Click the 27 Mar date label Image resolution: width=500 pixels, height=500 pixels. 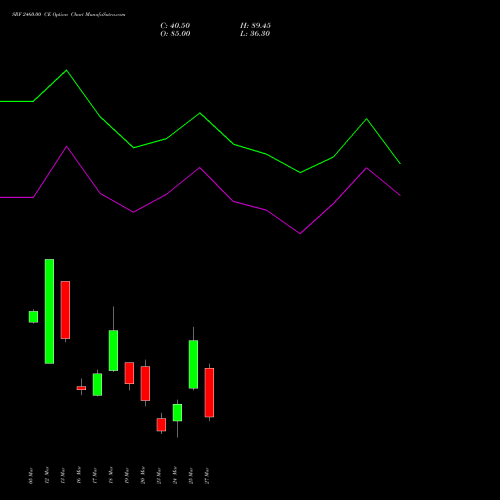tap(207, 476)
